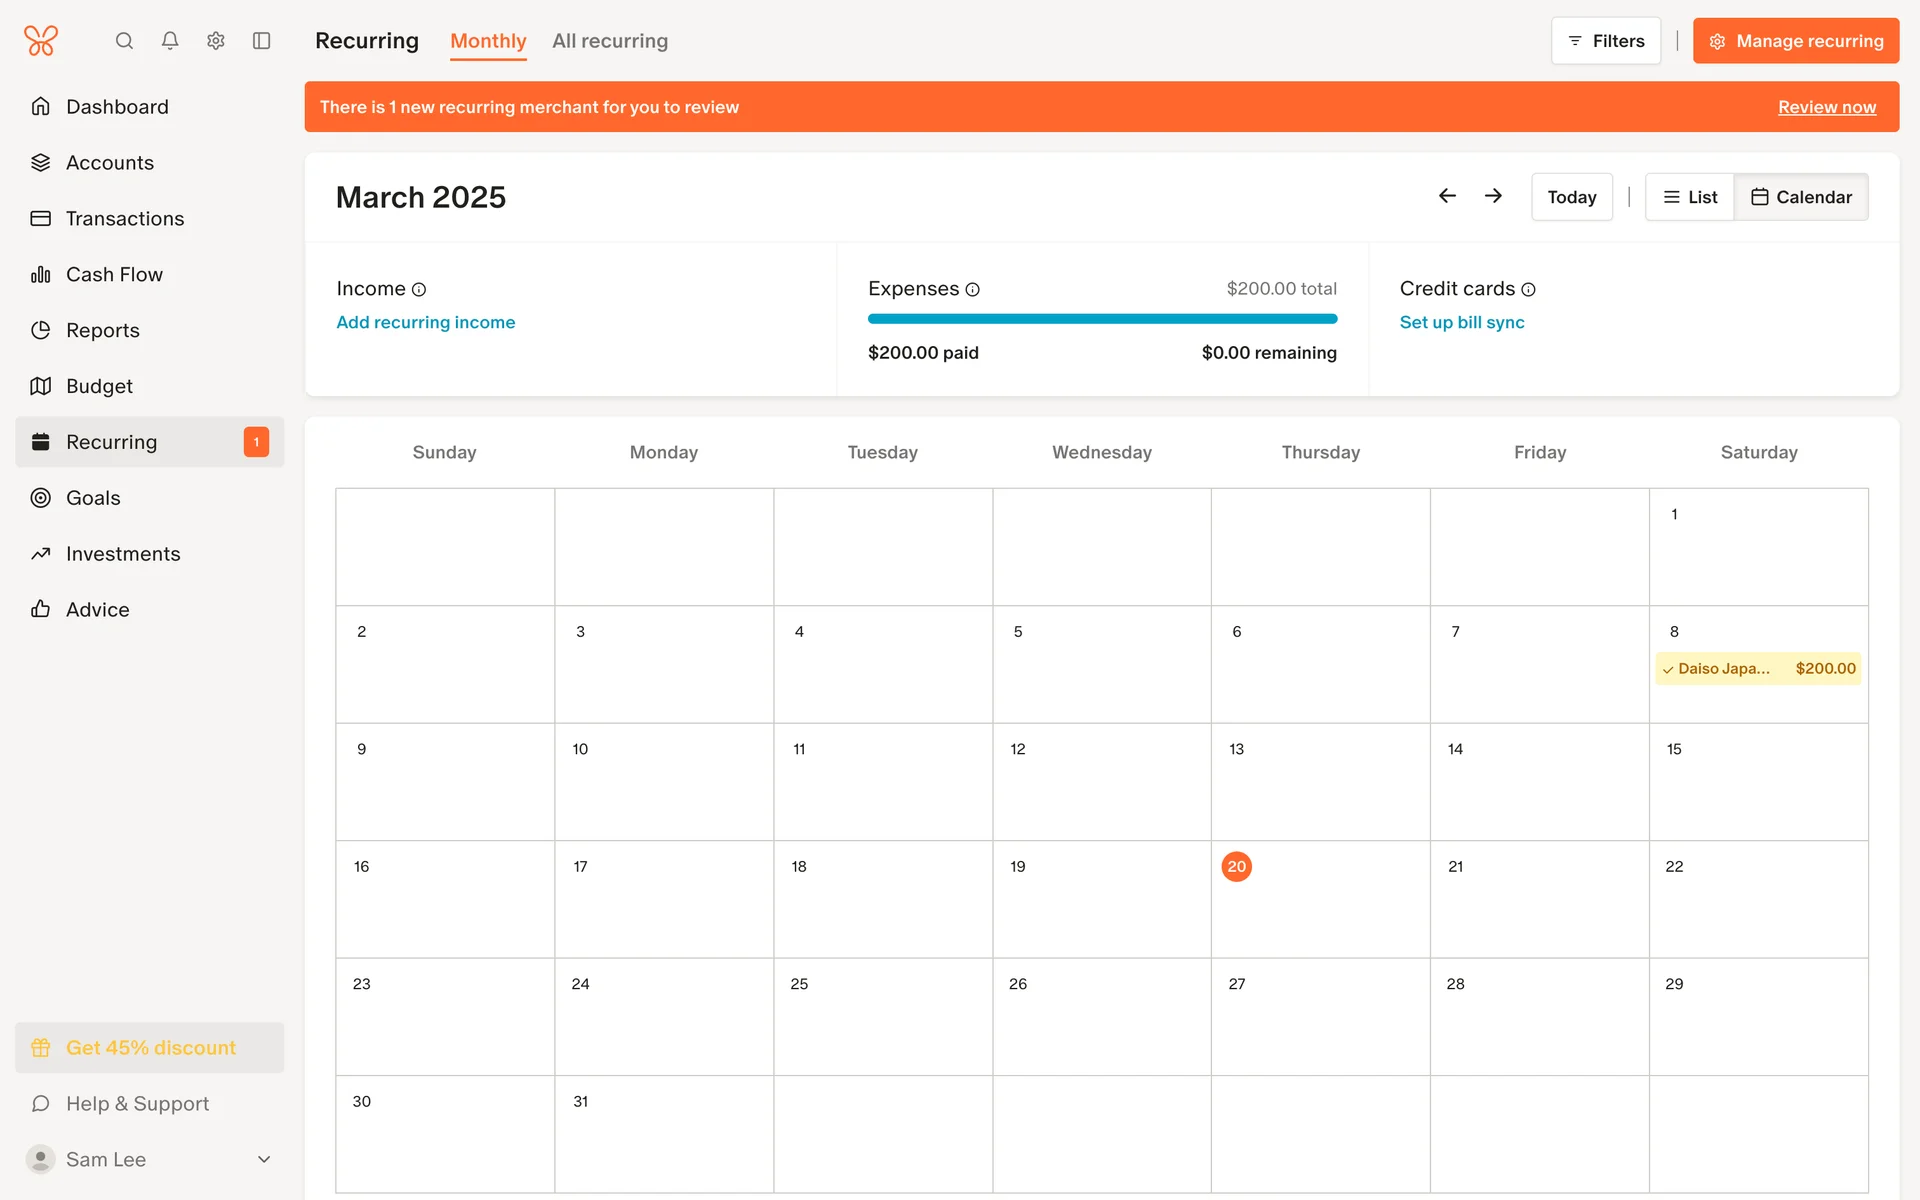The width and height of the screenshot is (1920, 1200).
Task: Open Cash Flow in sidebar
Action: (114, 274)
